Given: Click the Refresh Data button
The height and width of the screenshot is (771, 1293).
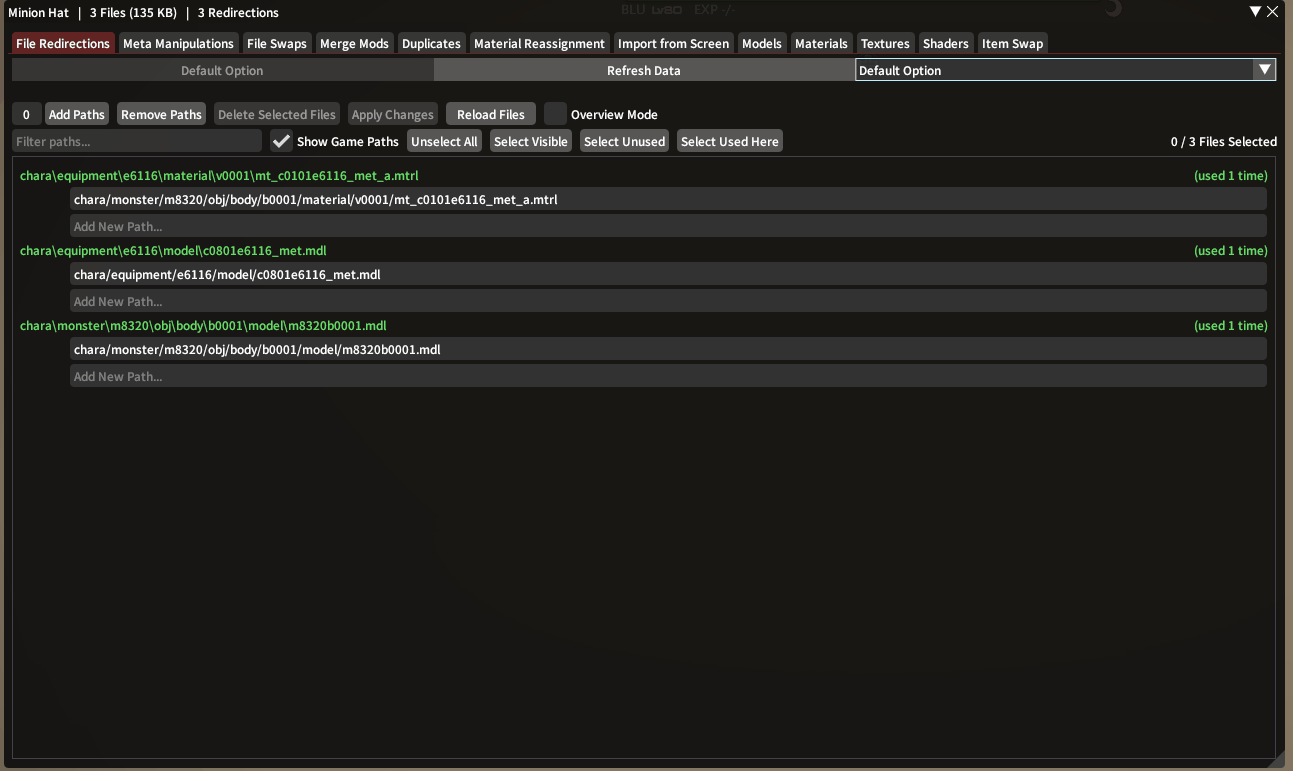Looking at the screenshot, I should (x=644, y=70).
